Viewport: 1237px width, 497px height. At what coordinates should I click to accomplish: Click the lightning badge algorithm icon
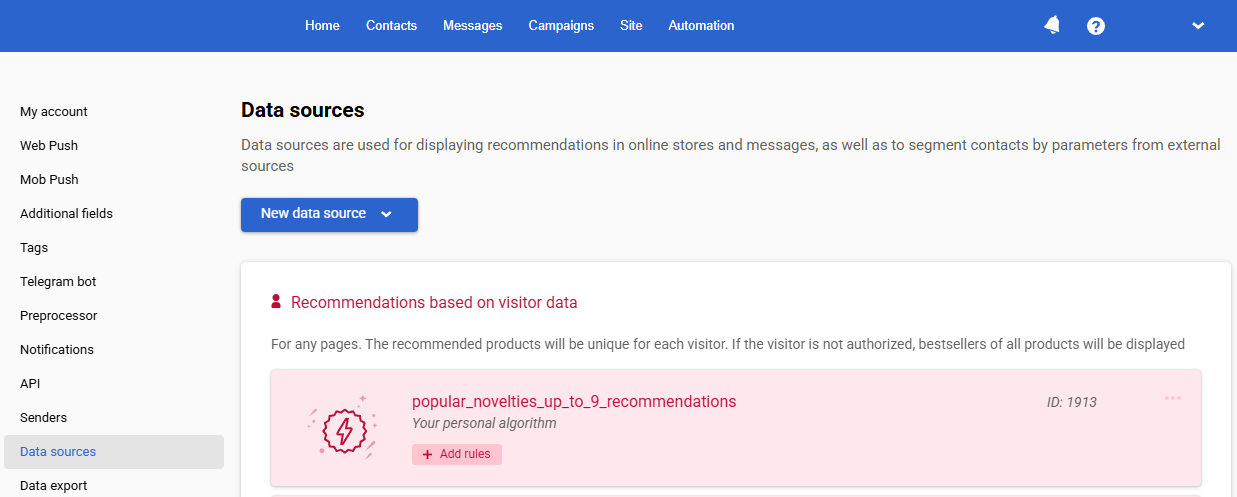pos(344,429)
